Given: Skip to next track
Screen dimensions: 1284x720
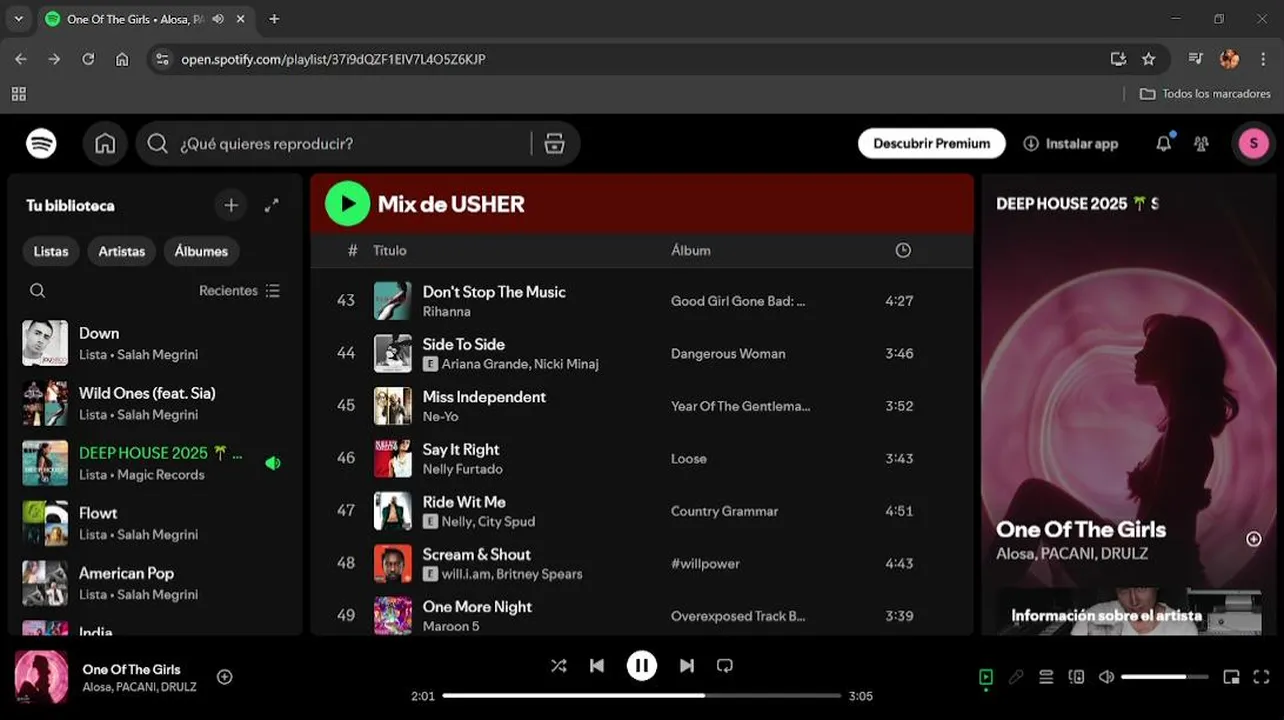Looking at the screenshot, I should click(x=687, y=665).
